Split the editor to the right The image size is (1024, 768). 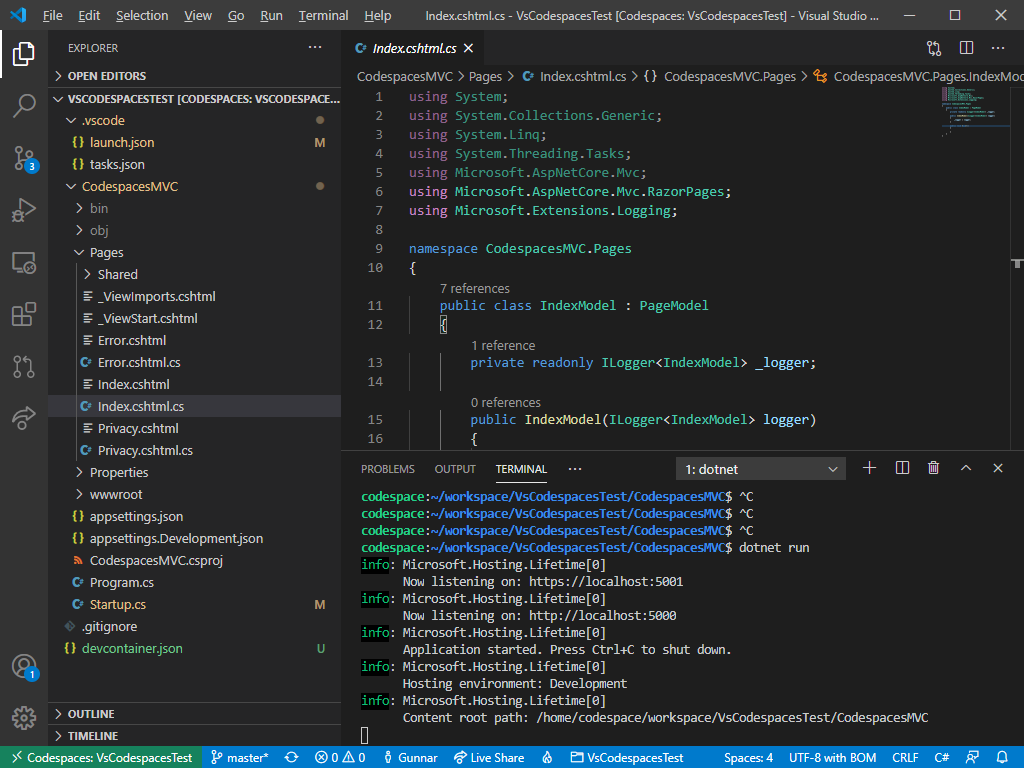click(965, 47)
